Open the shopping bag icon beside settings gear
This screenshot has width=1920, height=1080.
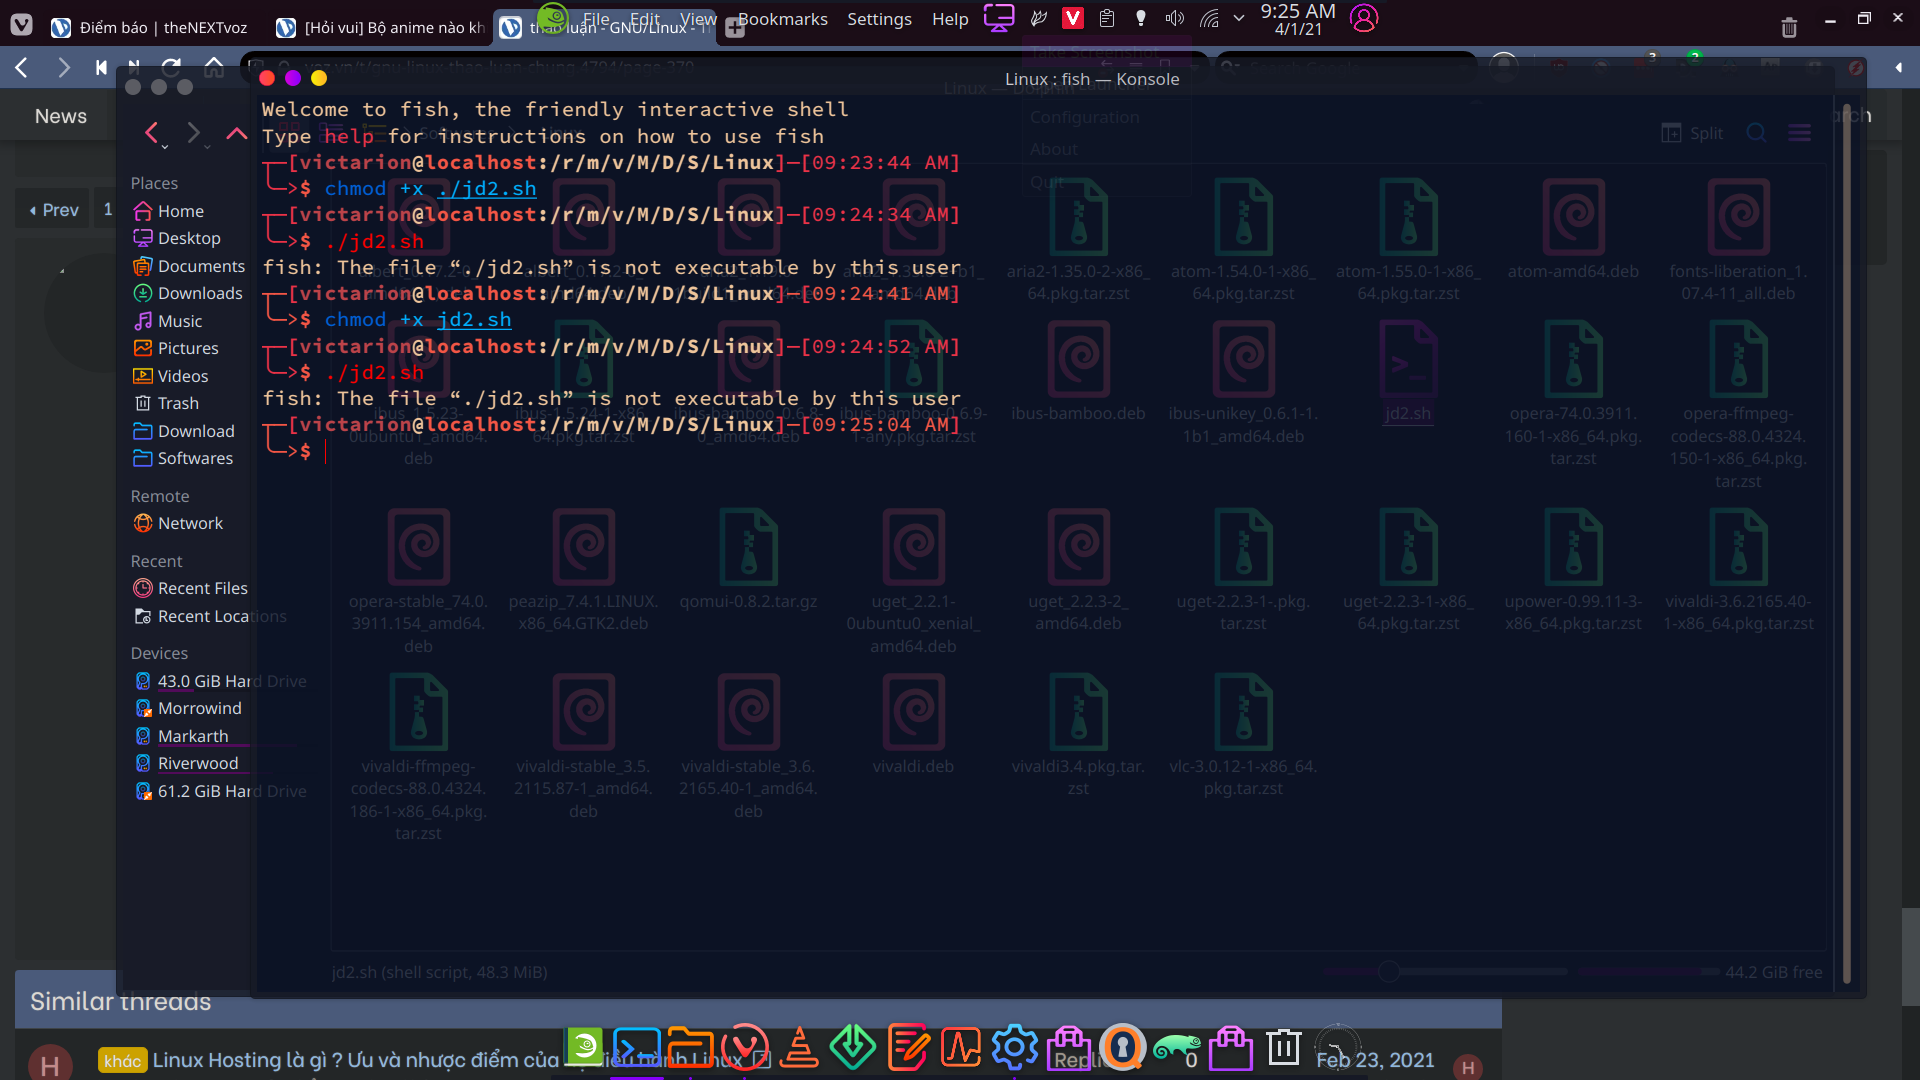[1069, 1048]
